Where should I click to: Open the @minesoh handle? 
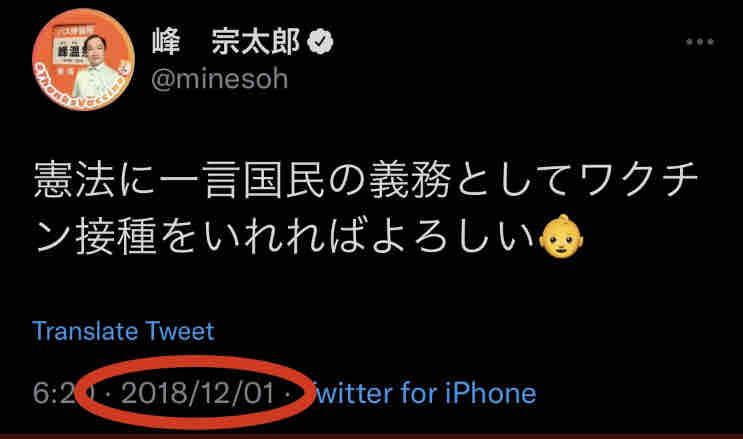point(219,79)
